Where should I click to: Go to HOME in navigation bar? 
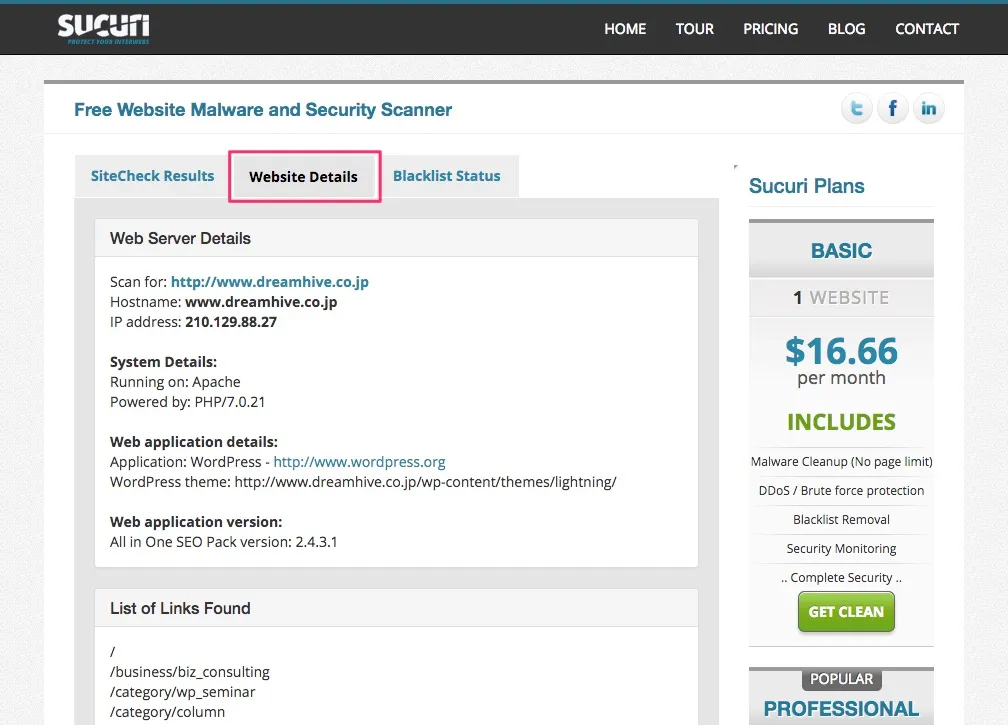[x=625, y=29]
